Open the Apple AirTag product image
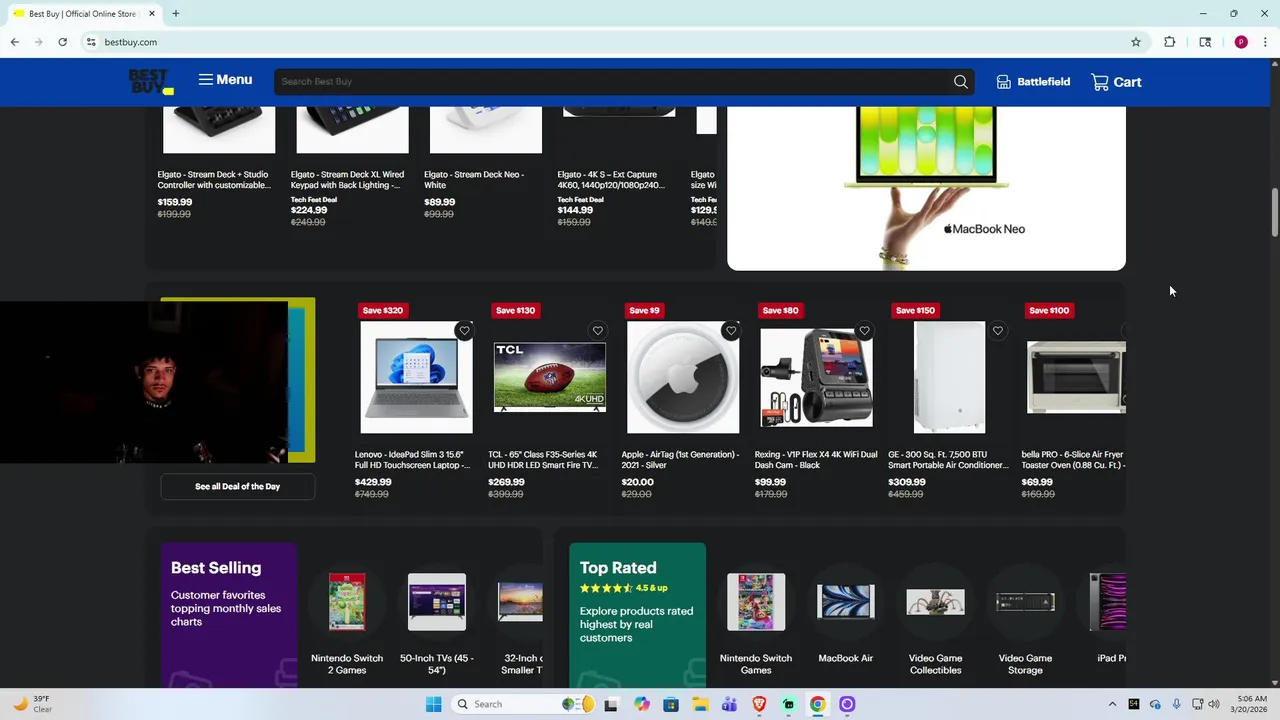The image size is (1280, 720). [x=683, y=377]
